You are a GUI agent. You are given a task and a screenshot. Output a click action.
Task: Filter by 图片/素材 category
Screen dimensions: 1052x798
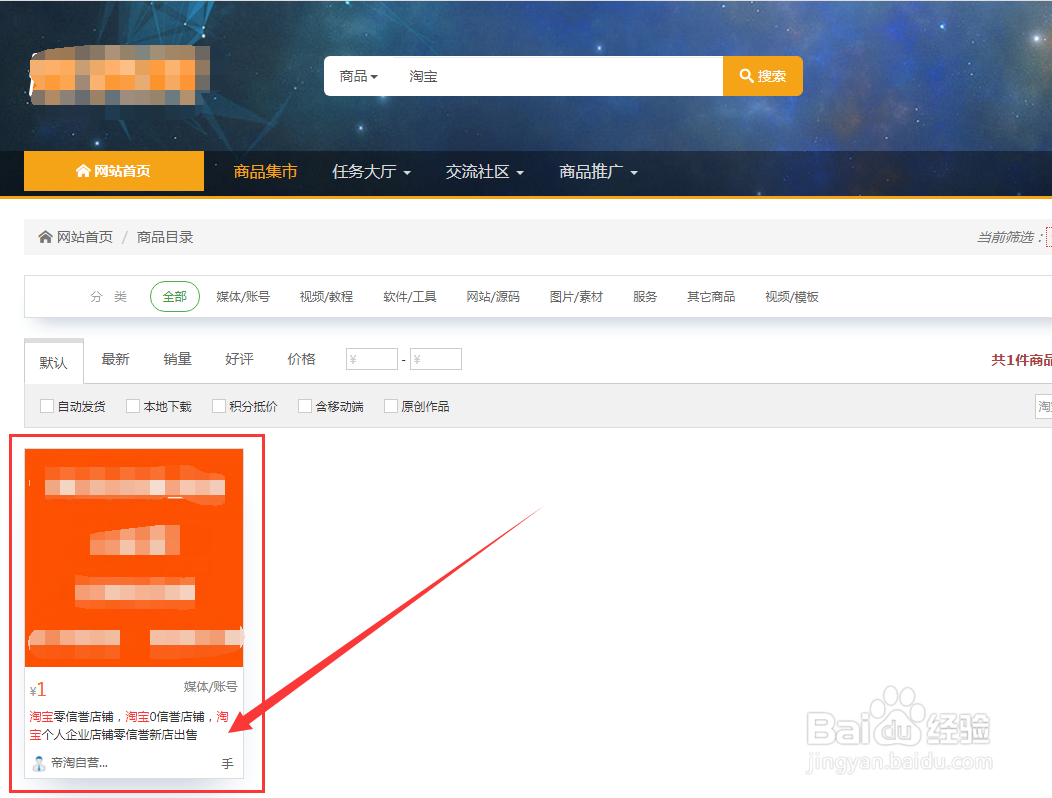point(576,297)
